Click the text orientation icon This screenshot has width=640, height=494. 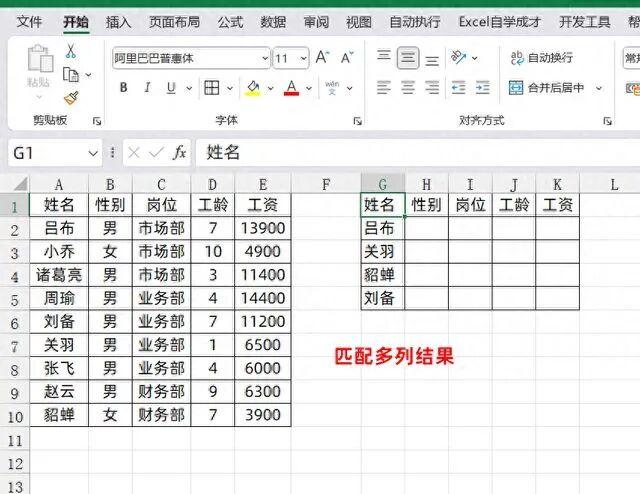(458, 58)
